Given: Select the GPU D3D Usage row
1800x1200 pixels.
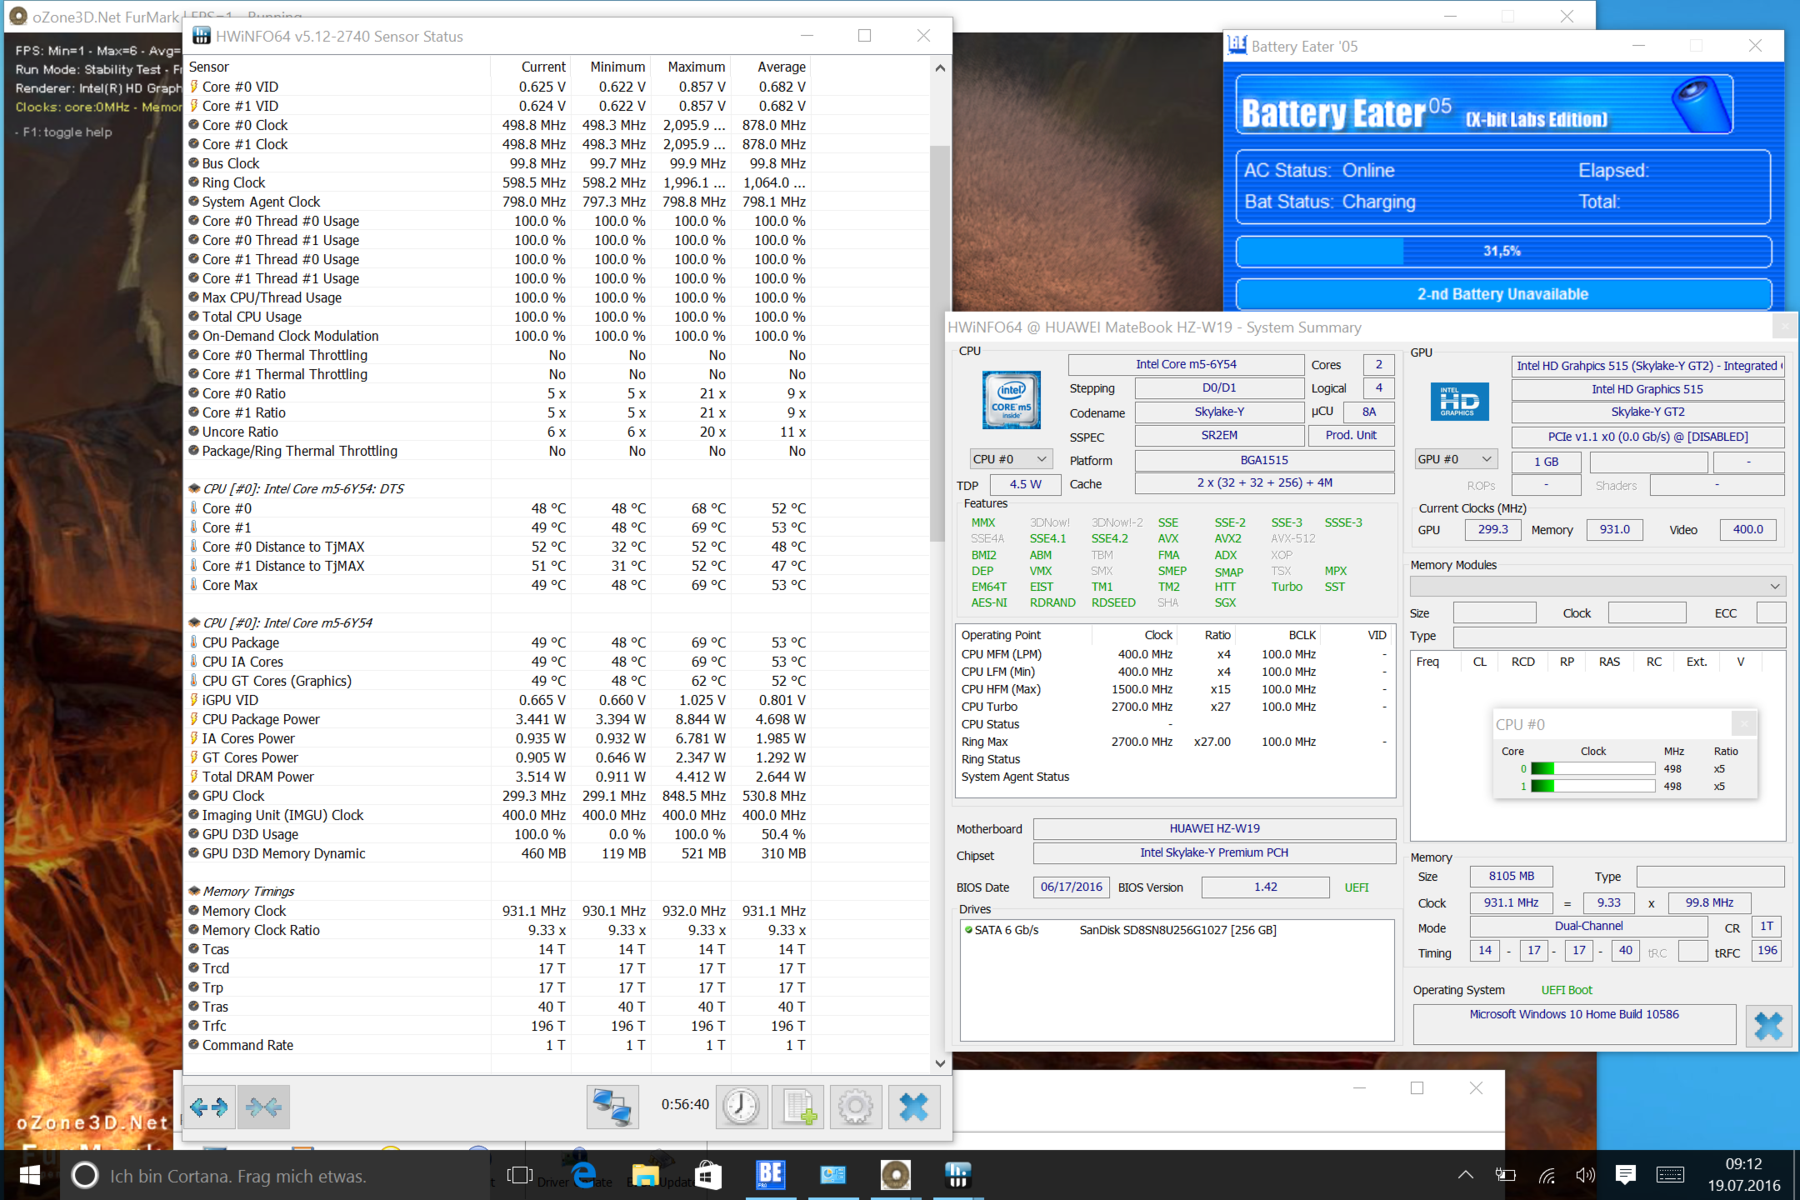Looking at the screenshot, I should (x=498, y=834).
